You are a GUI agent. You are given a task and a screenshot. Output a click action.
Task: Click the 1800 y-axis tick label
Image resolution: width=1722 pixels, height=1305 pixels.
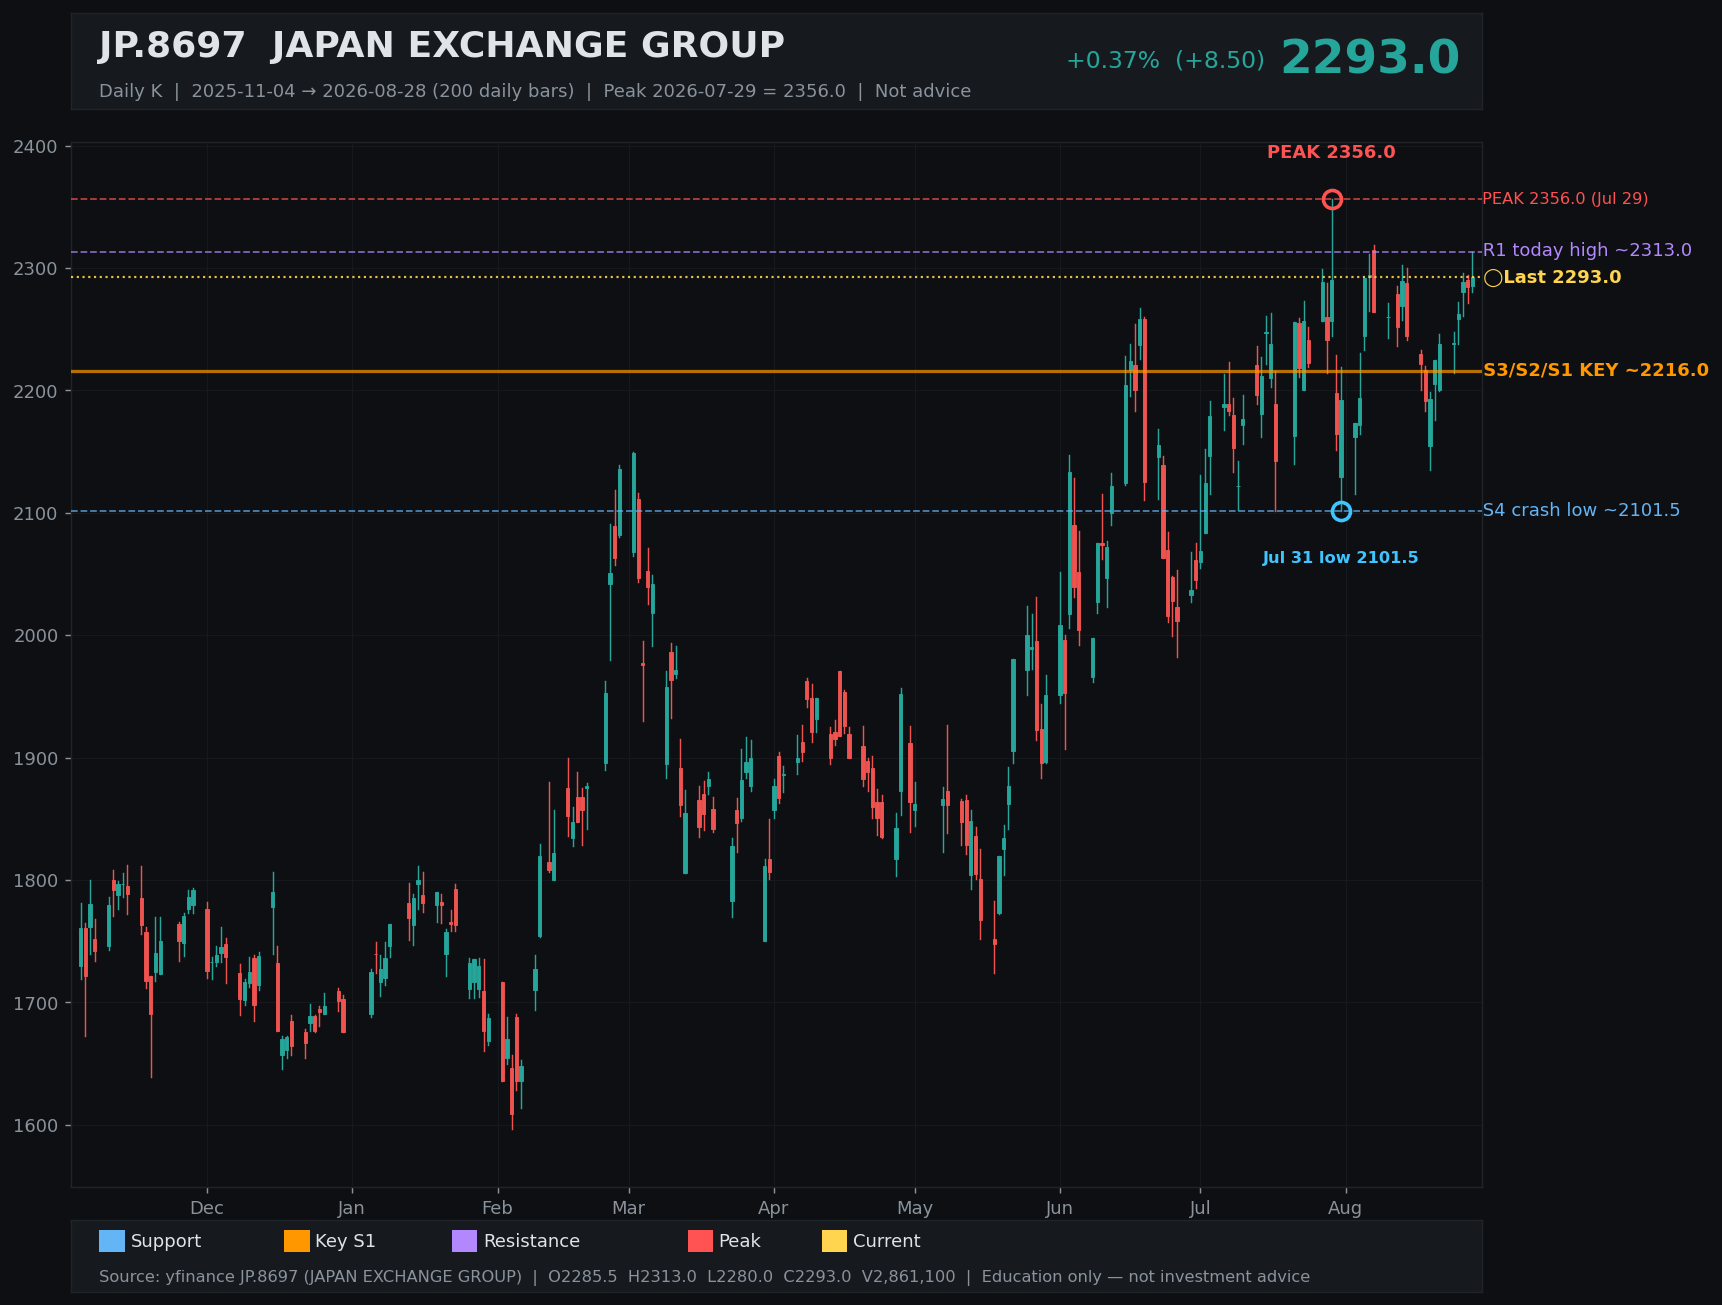(36, 881)
